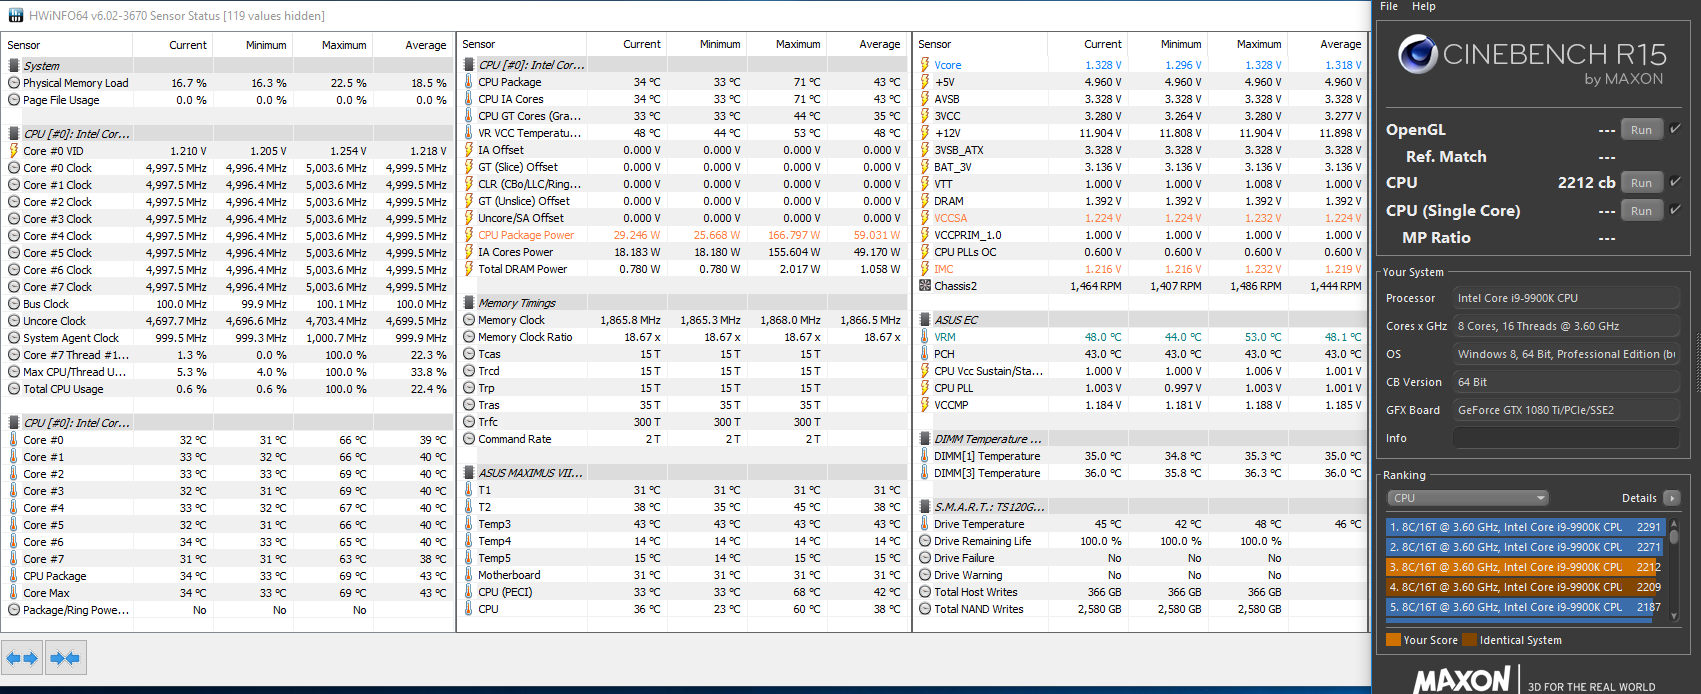Open the Help menu in Cinebench
Image resolution: width=1701 pixels, height=694 pixels.
pyautogui.click(x=1423, y=7)
